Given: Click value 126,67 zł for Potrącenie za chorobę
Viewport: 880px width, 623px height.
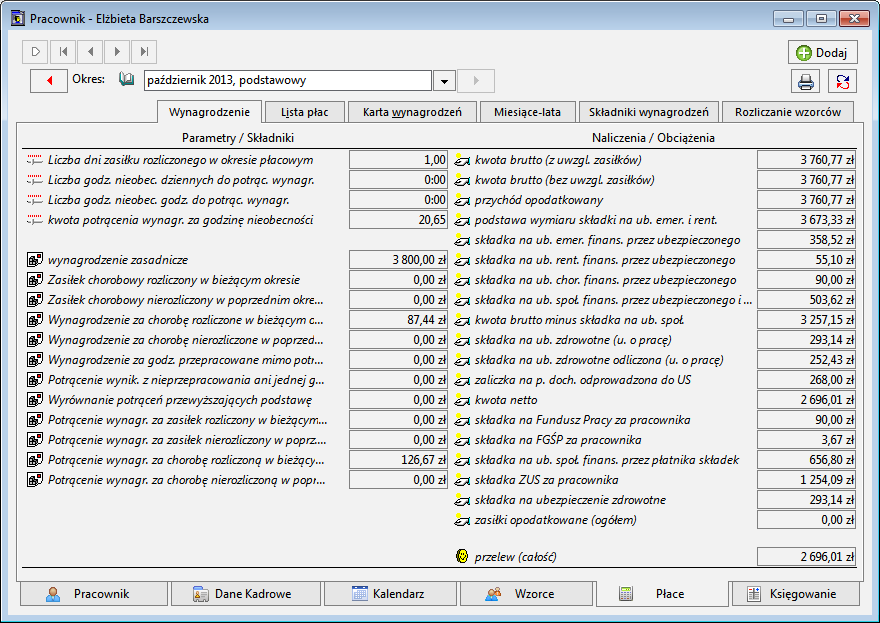Looking at the screenshot, I should pyautogui.click(x=398, y=460).
